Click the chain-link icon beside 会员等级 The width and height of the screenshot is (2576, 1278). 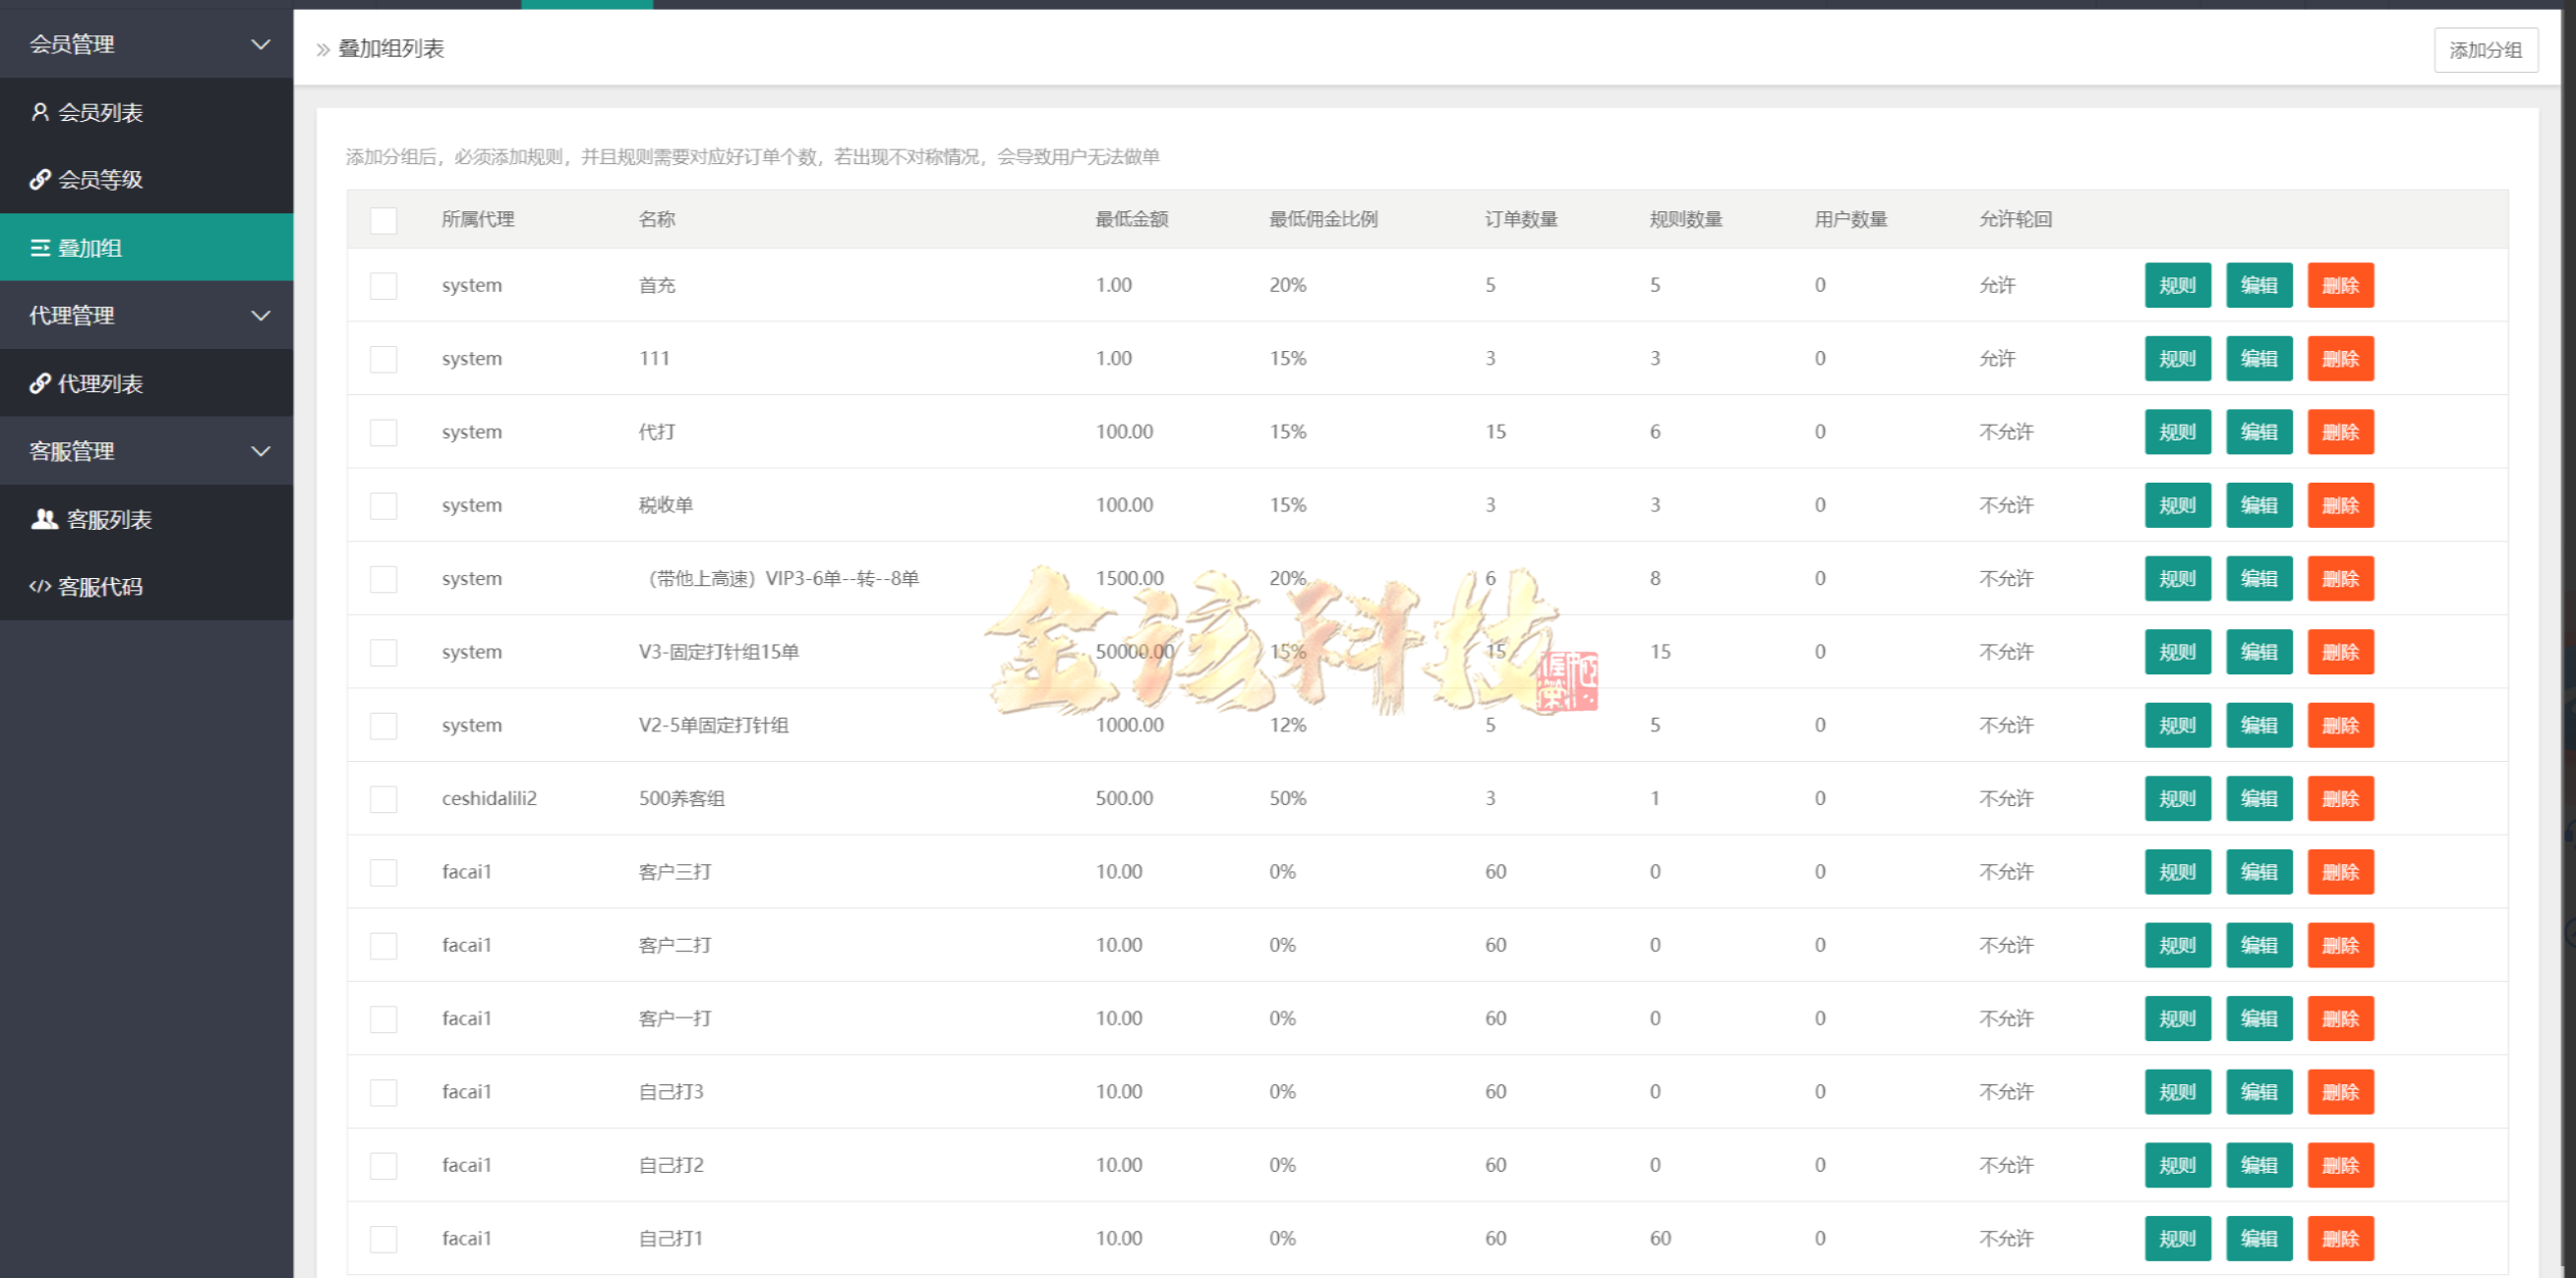tap(40, 180)
